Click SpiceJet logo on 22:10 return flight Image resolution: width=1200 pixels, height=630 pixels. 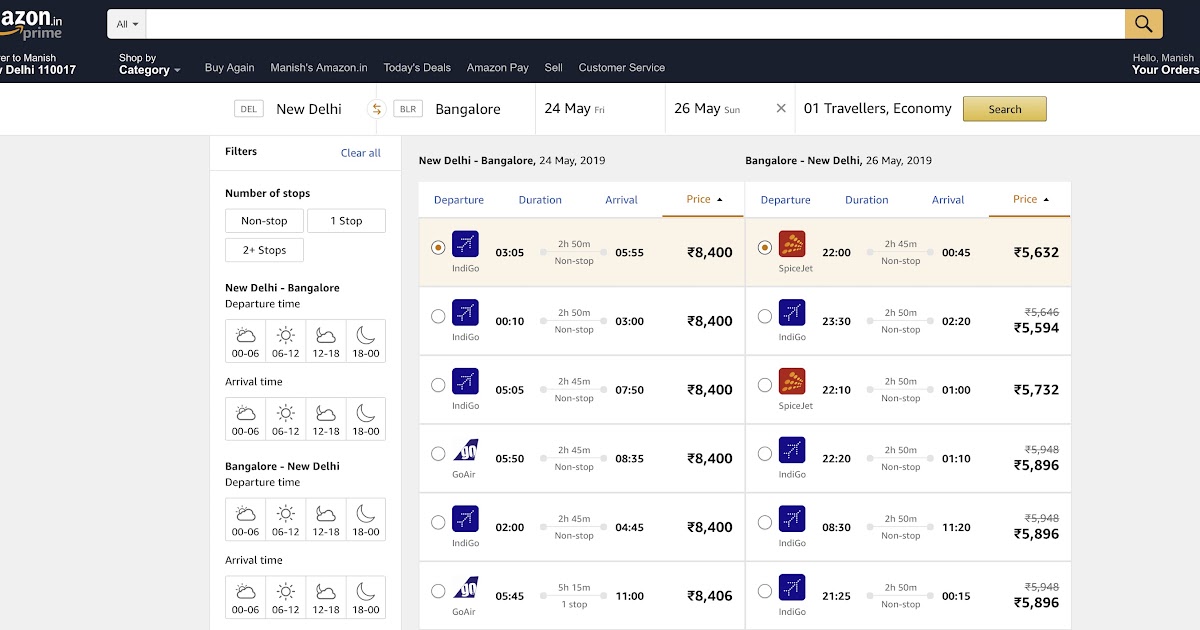(x=792, y=382)
